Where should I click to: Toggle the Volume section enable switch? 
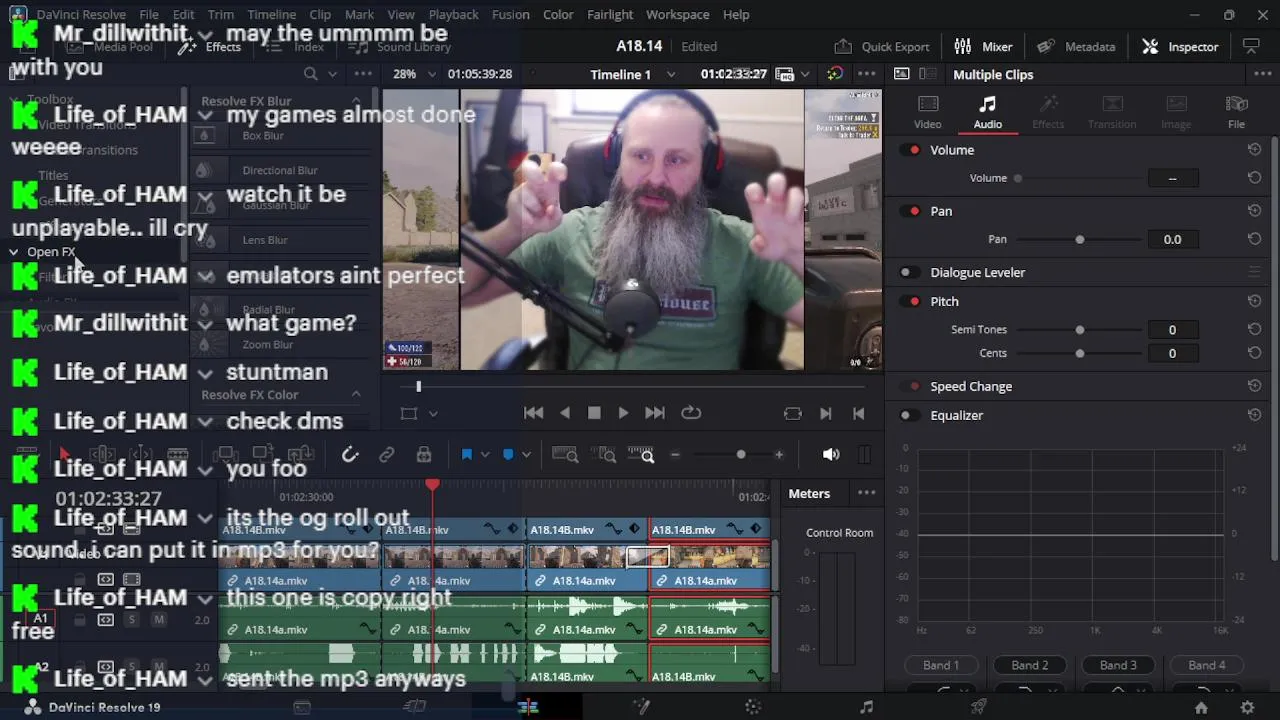(910, 150)
